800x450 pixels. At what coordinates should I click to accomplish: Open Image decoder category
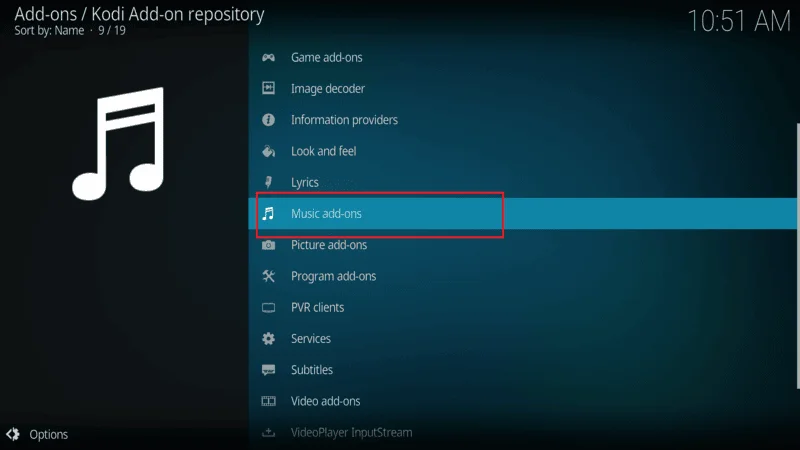click(x=522, y=89)
